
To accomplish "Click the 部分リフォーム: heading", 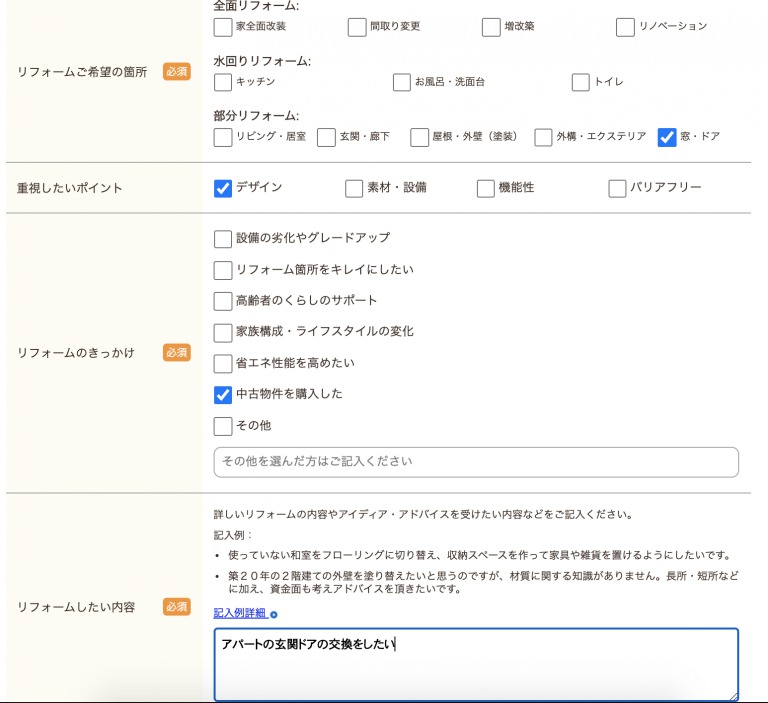I will 256,116.
